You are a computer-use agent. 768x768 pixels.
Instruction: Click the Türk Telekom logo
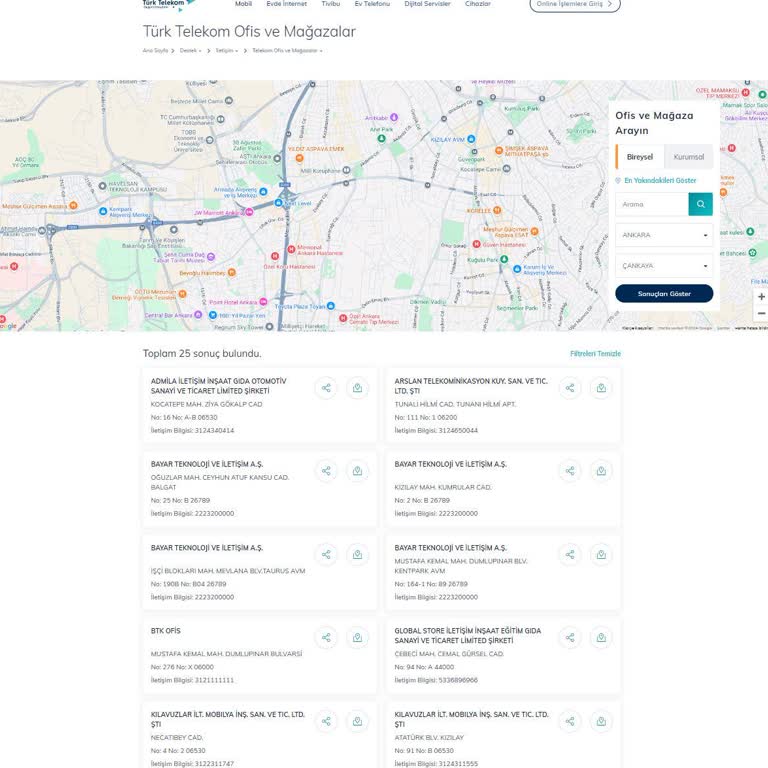pos(168,4)
